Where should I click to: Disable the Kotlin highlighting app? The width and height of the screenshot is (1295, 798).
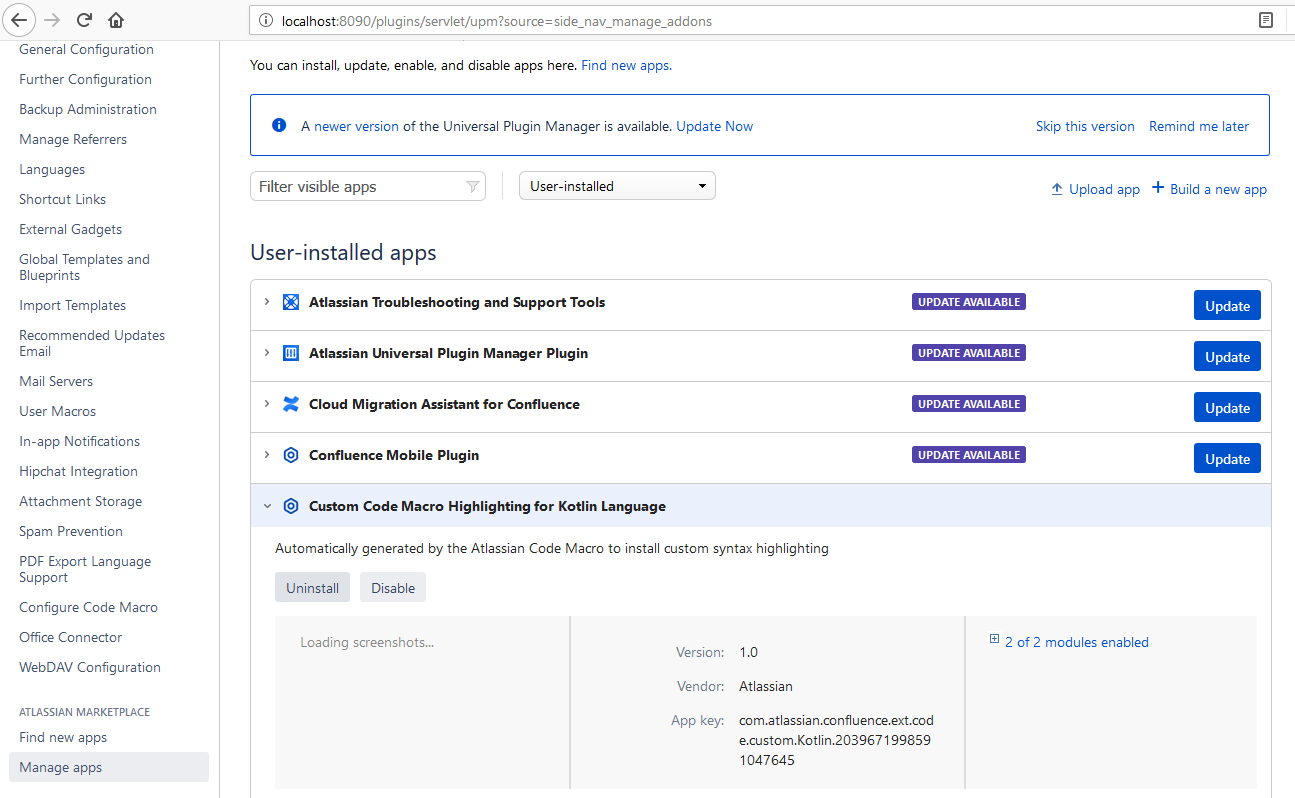(x=393, y=588)
